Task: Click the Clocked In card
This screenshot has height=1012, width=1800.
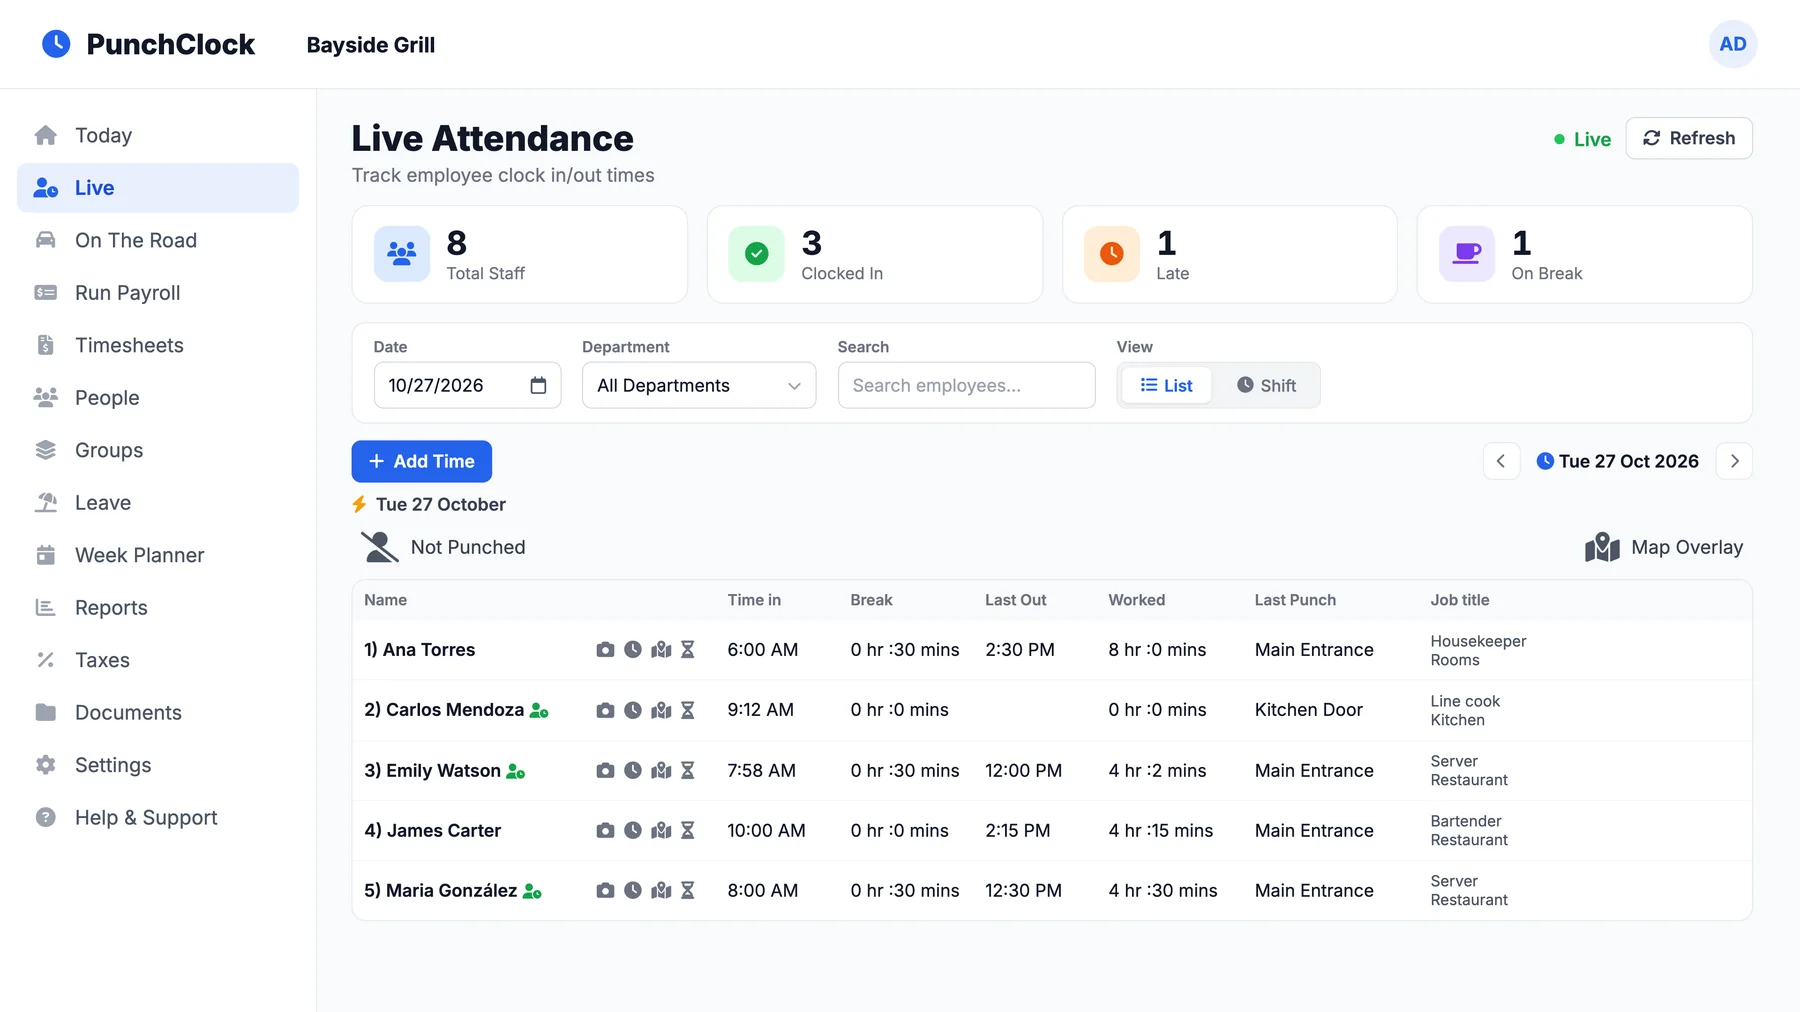Action: point(875,255)
